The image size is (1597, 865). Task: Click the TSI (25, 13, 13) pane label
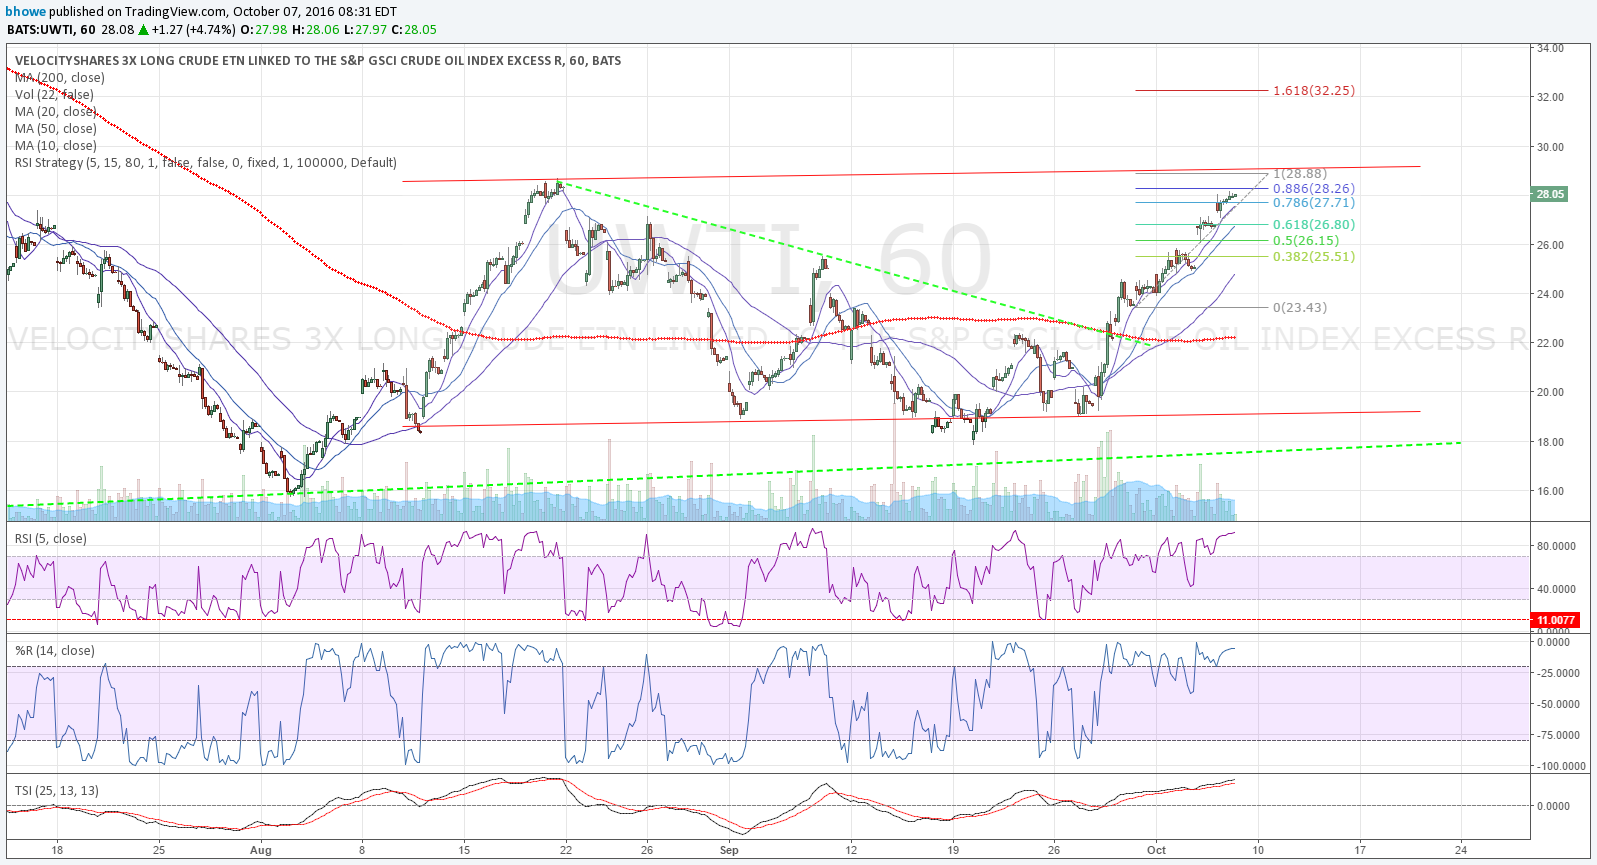click(x=57, y=791)
